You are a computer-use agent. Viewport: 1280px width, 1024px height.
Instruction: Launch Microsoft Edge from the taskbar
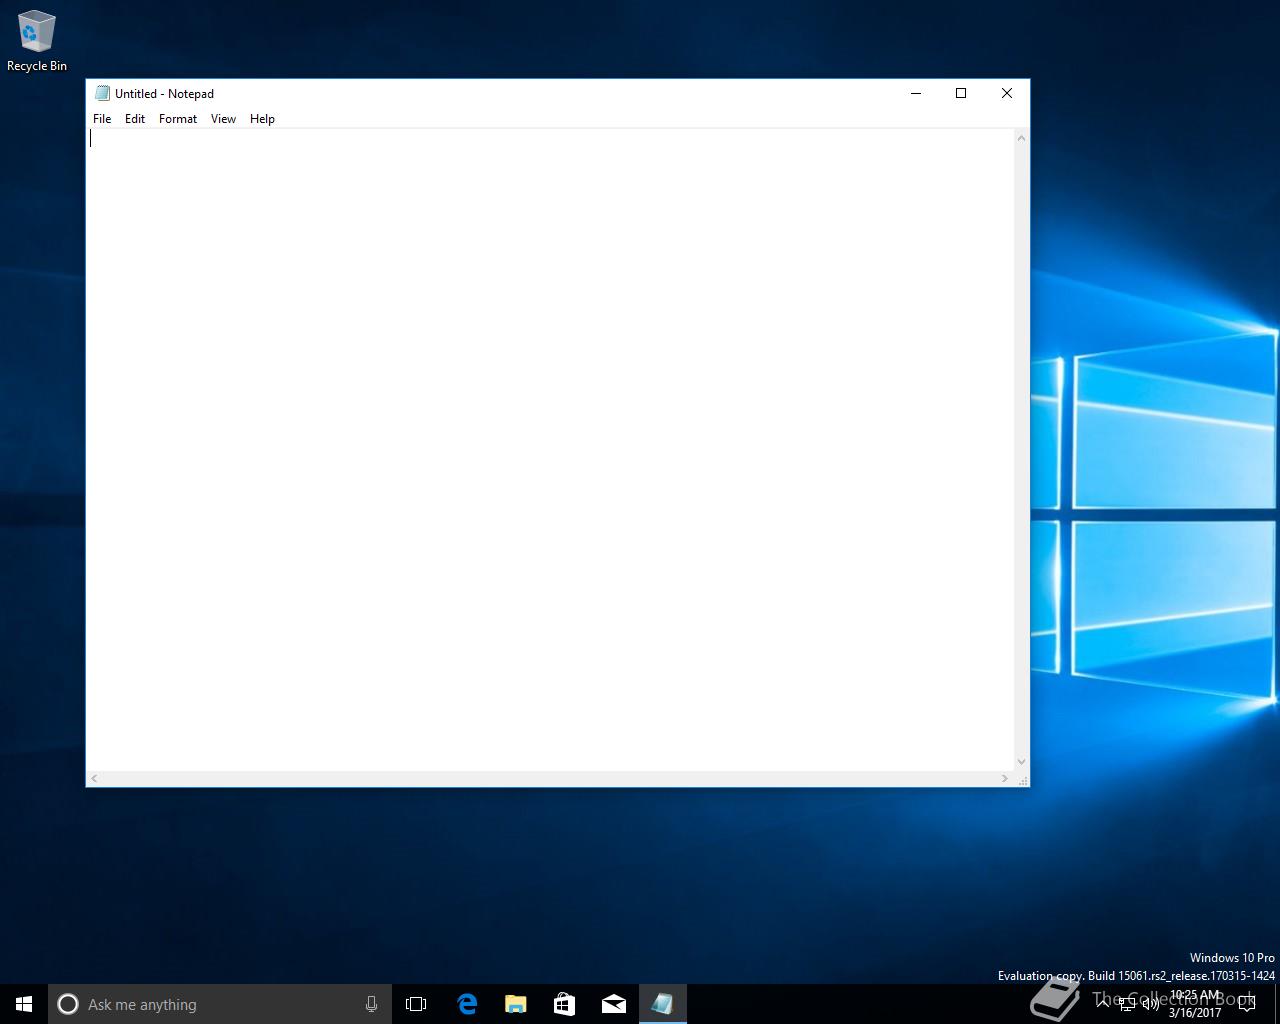[467, 1004]
